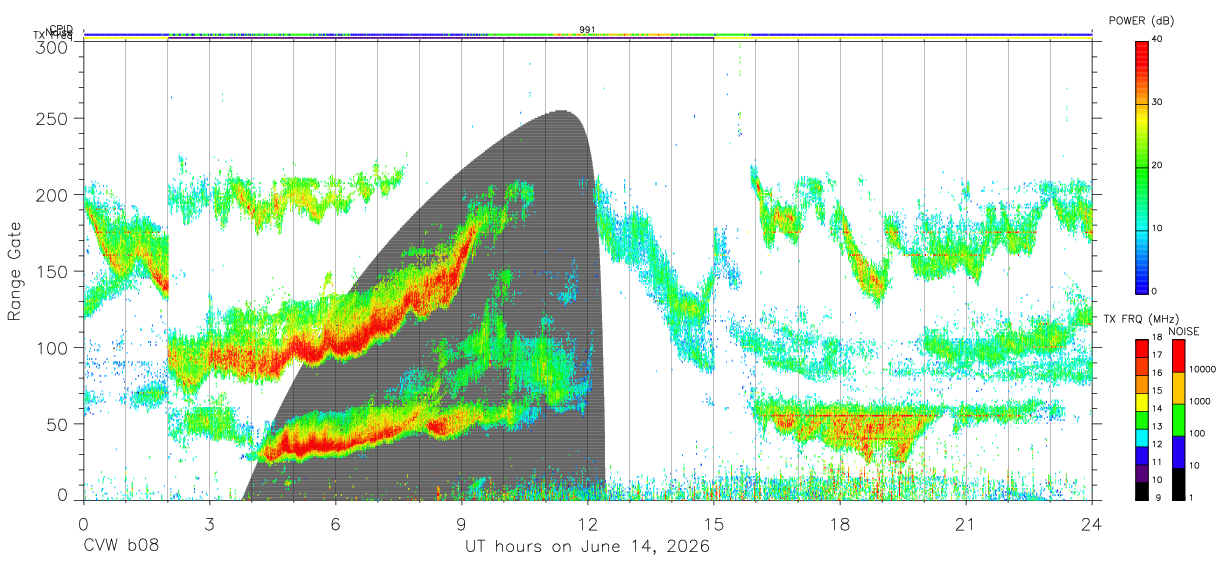Click the '0' tick on POWER scale
Image resolution: width=1228 pixels, height=567 pixels.
(1155, 291)
